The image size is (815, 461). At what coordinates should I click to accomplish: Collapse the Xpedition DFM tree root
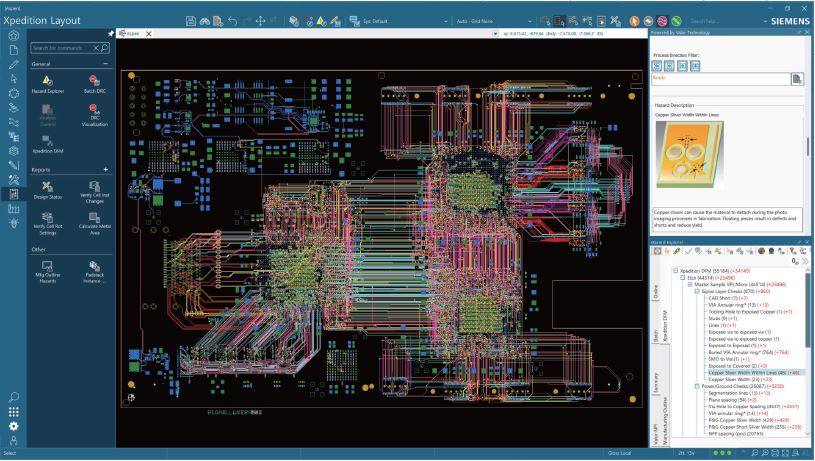click(x=676, y=271)
